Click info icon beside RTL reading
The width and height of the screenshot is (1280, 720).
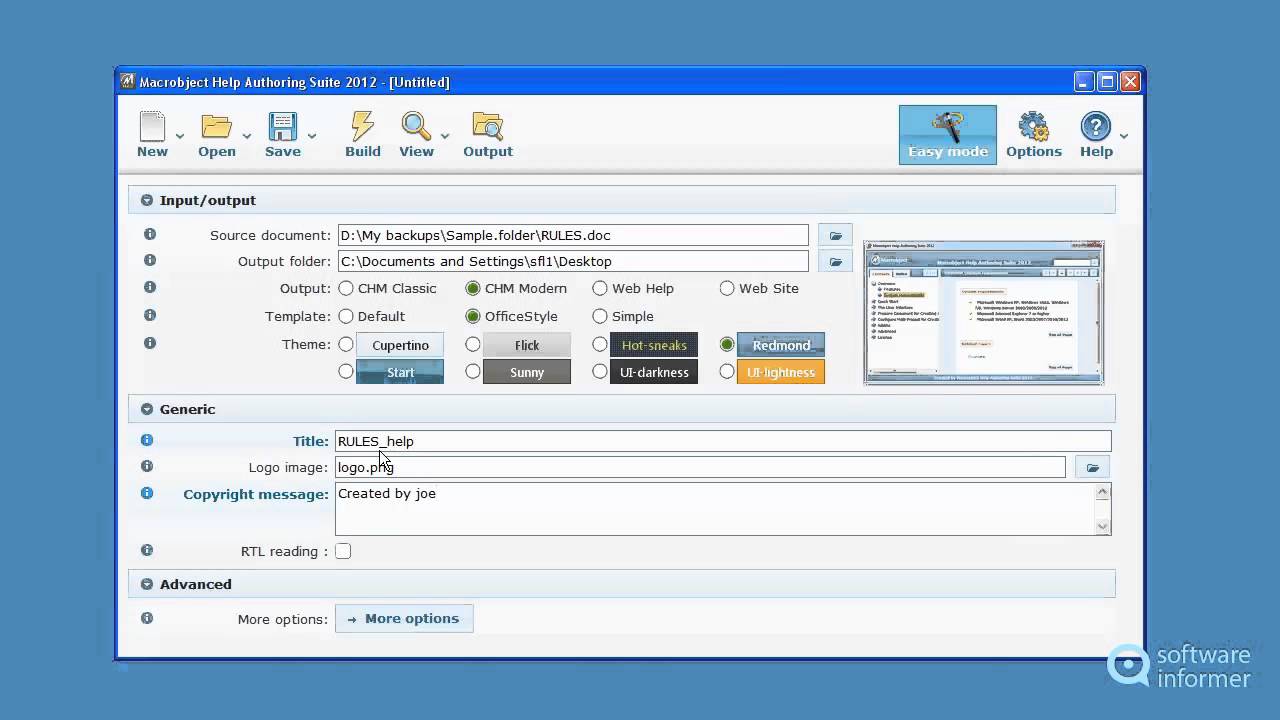(x=147, y=550)
